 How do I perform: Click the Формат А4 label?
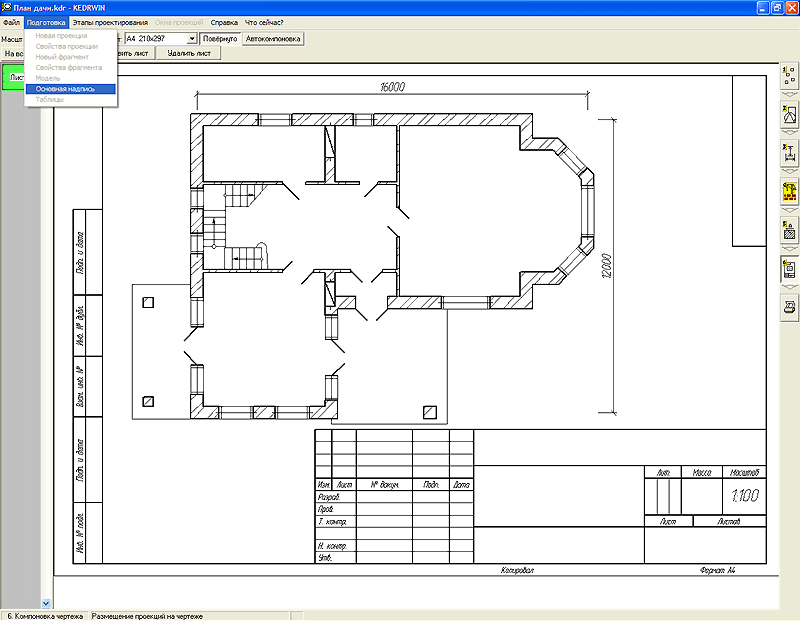pyautogui.click(x=718, y=570)
